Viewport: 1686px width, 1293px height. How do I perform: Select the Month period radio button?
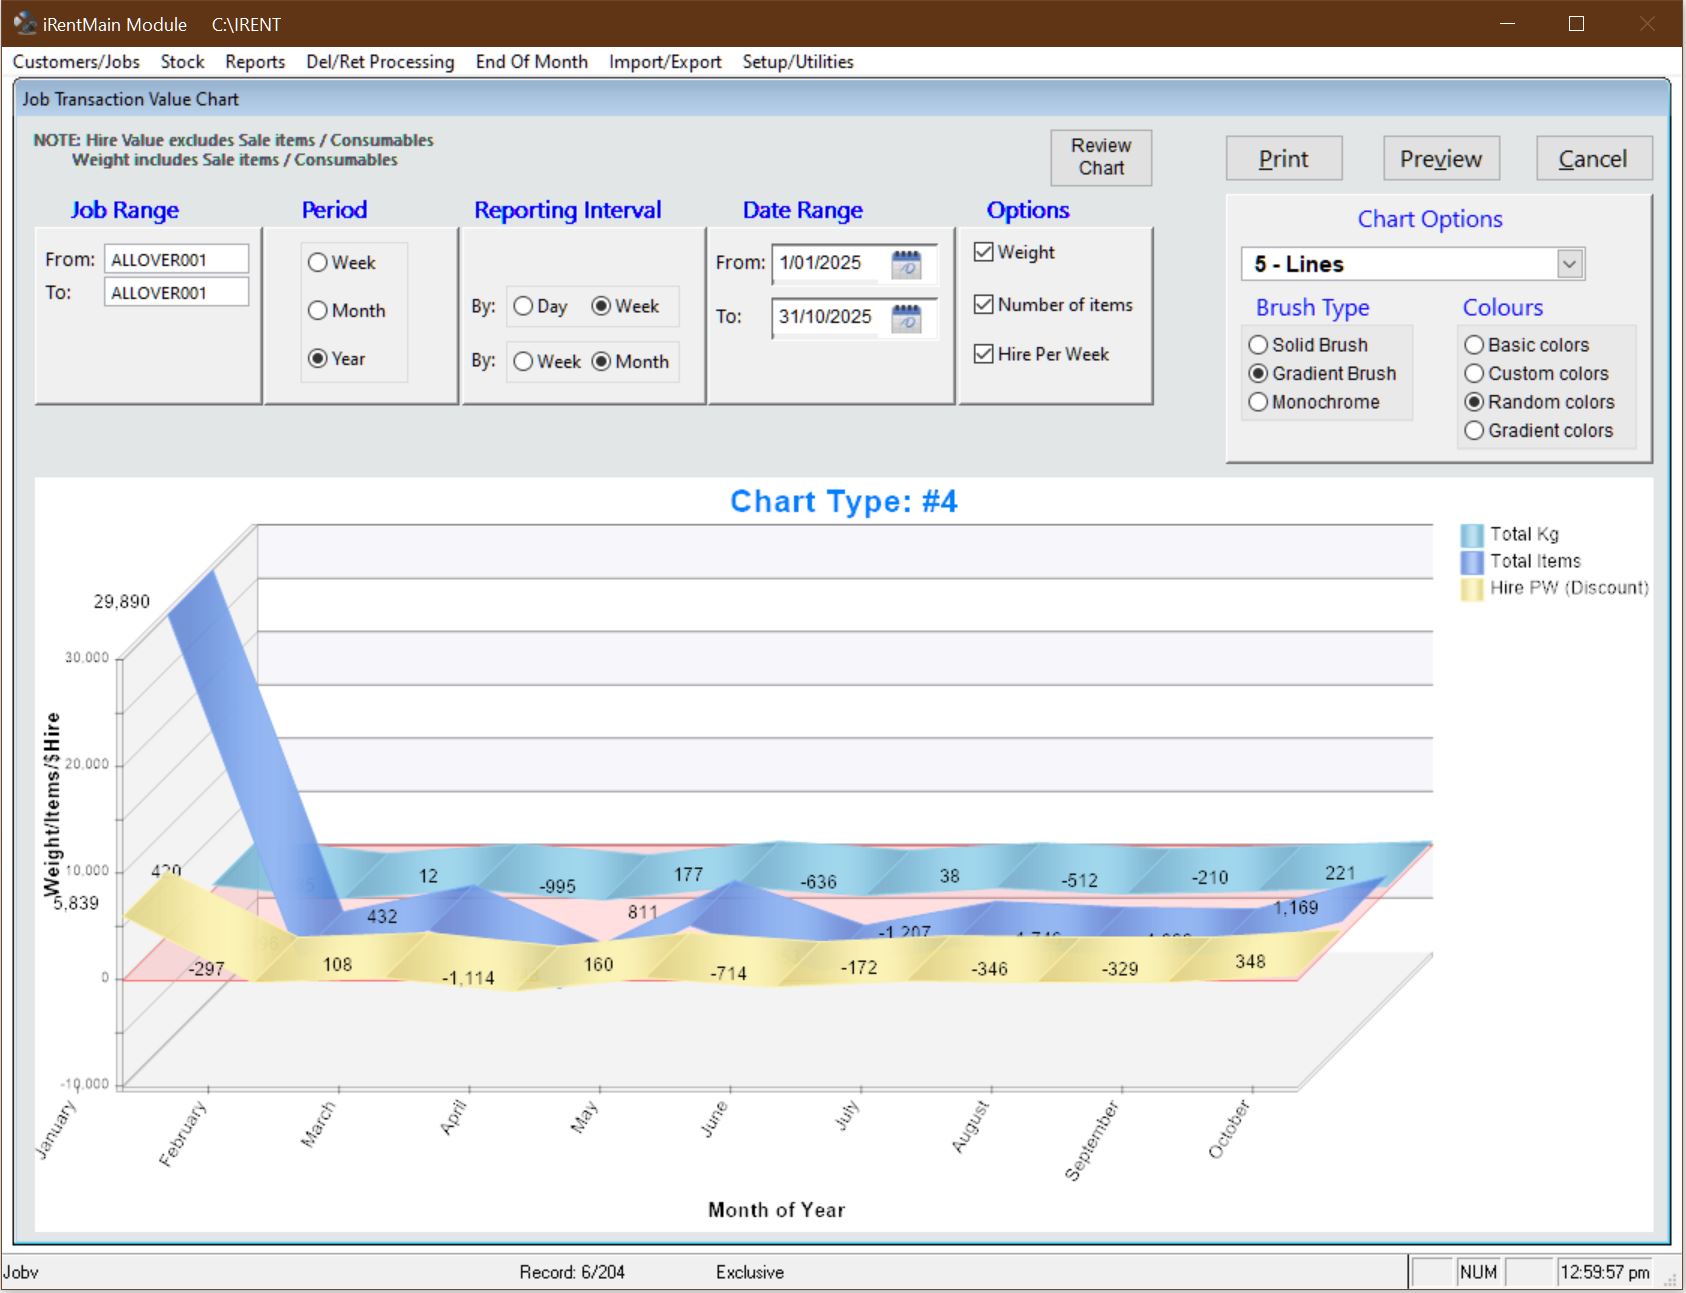318,311
